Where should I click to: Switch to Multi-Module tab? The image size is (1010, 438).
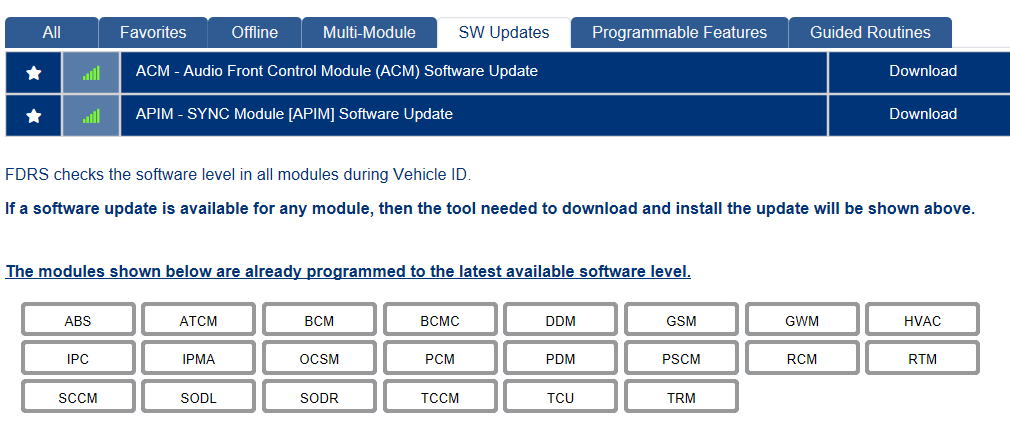(369, 33)
